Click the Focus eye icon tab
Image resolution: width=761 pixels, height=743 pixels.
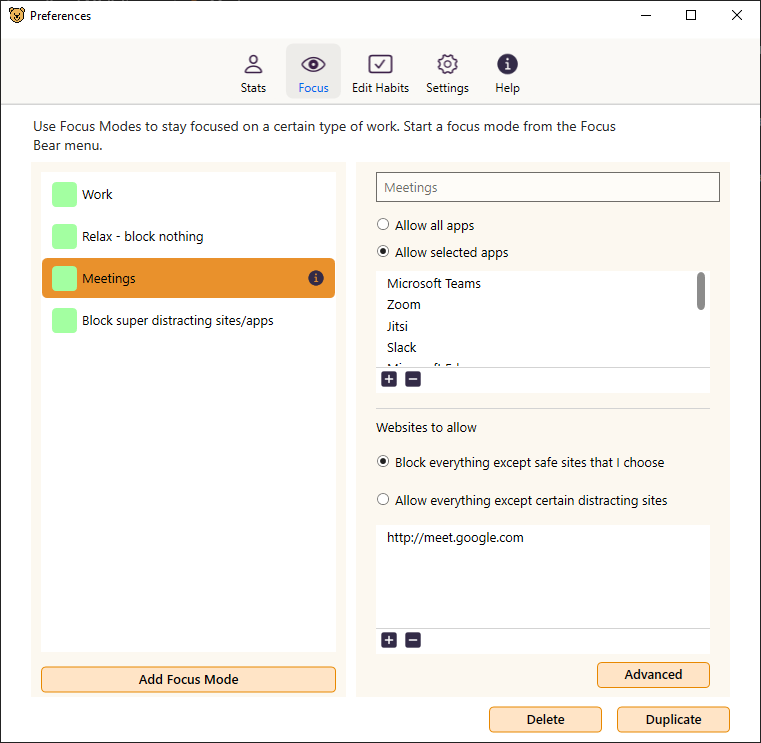pos(313,72)
